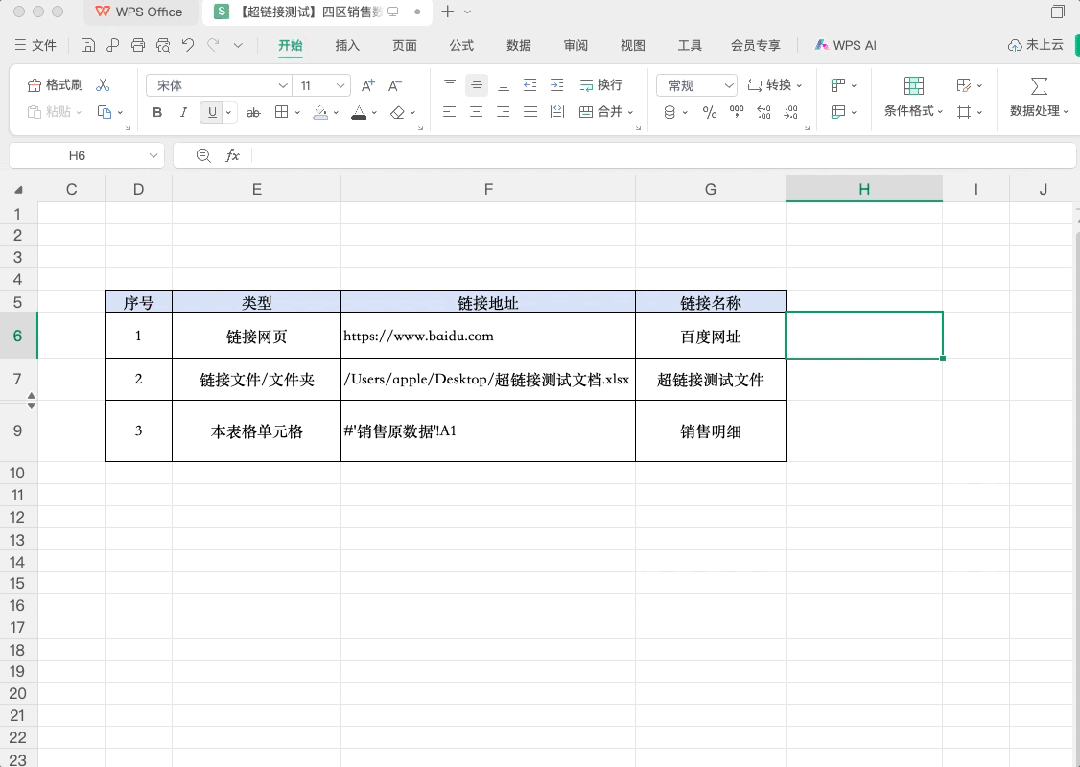The width and height of the screenshot is (1080, 767).
Task: Apply the font color A
Action: (359, 112)
